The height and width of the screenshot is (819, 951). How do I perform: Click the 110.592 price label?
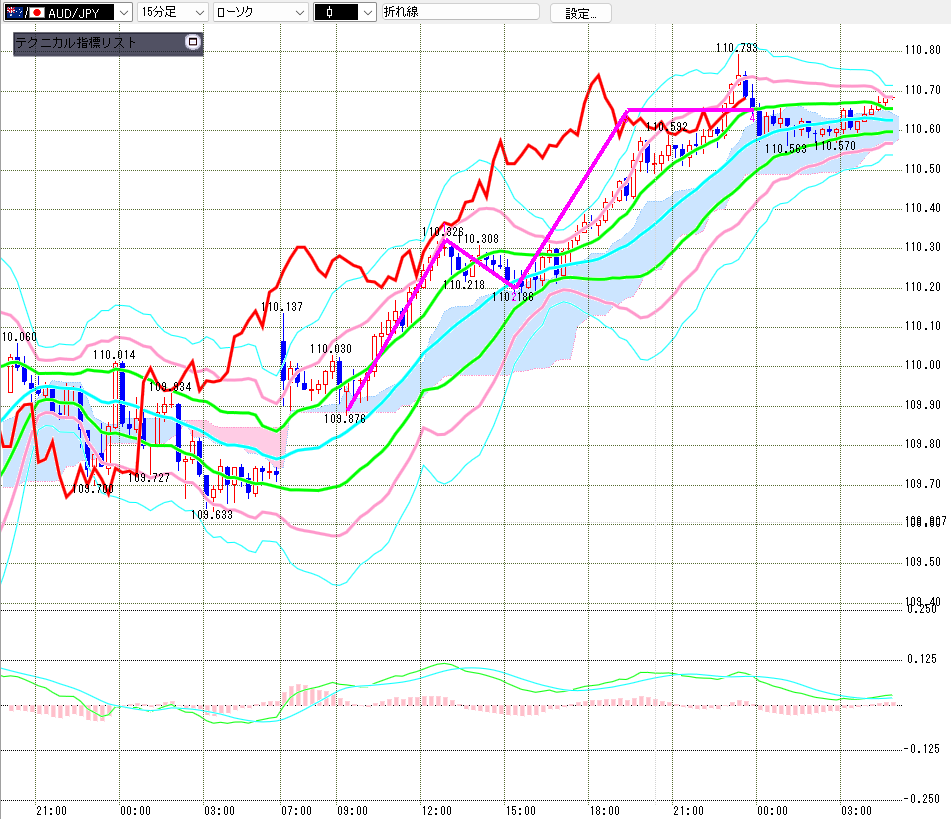pos(667,127)
